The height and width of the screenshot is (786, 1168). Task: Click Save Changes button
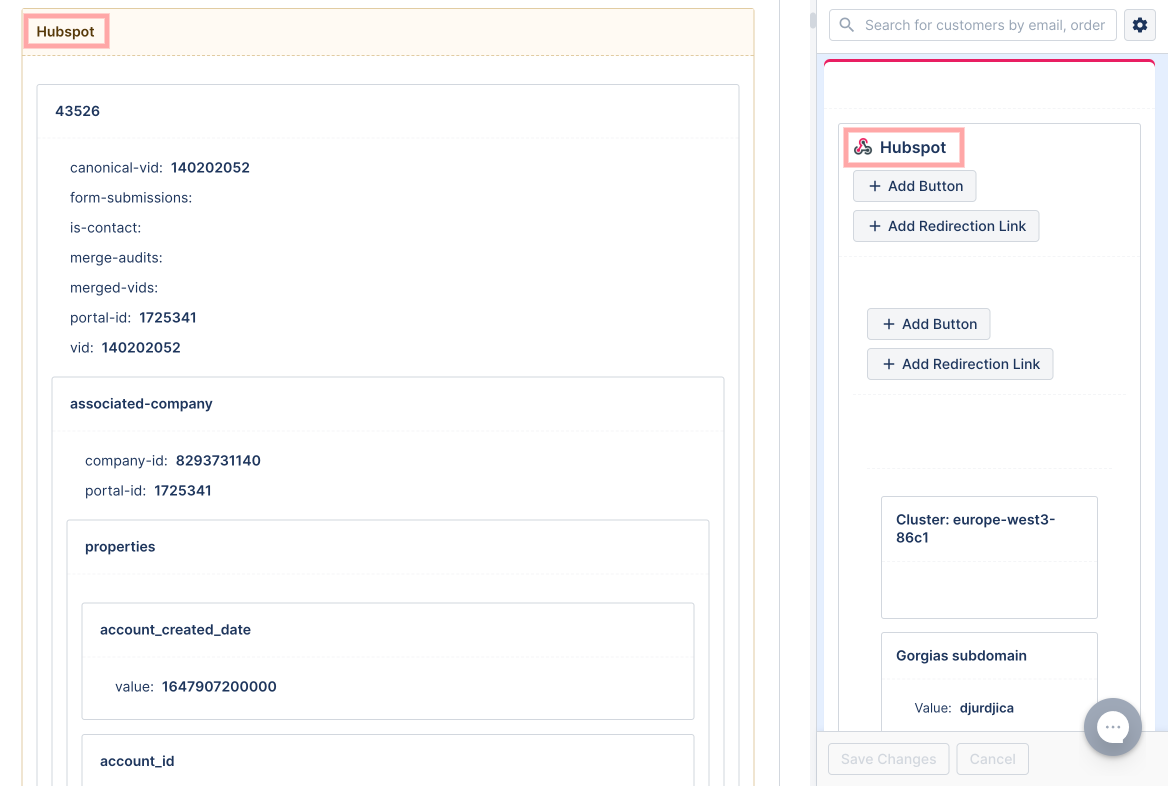pos(888,759)
